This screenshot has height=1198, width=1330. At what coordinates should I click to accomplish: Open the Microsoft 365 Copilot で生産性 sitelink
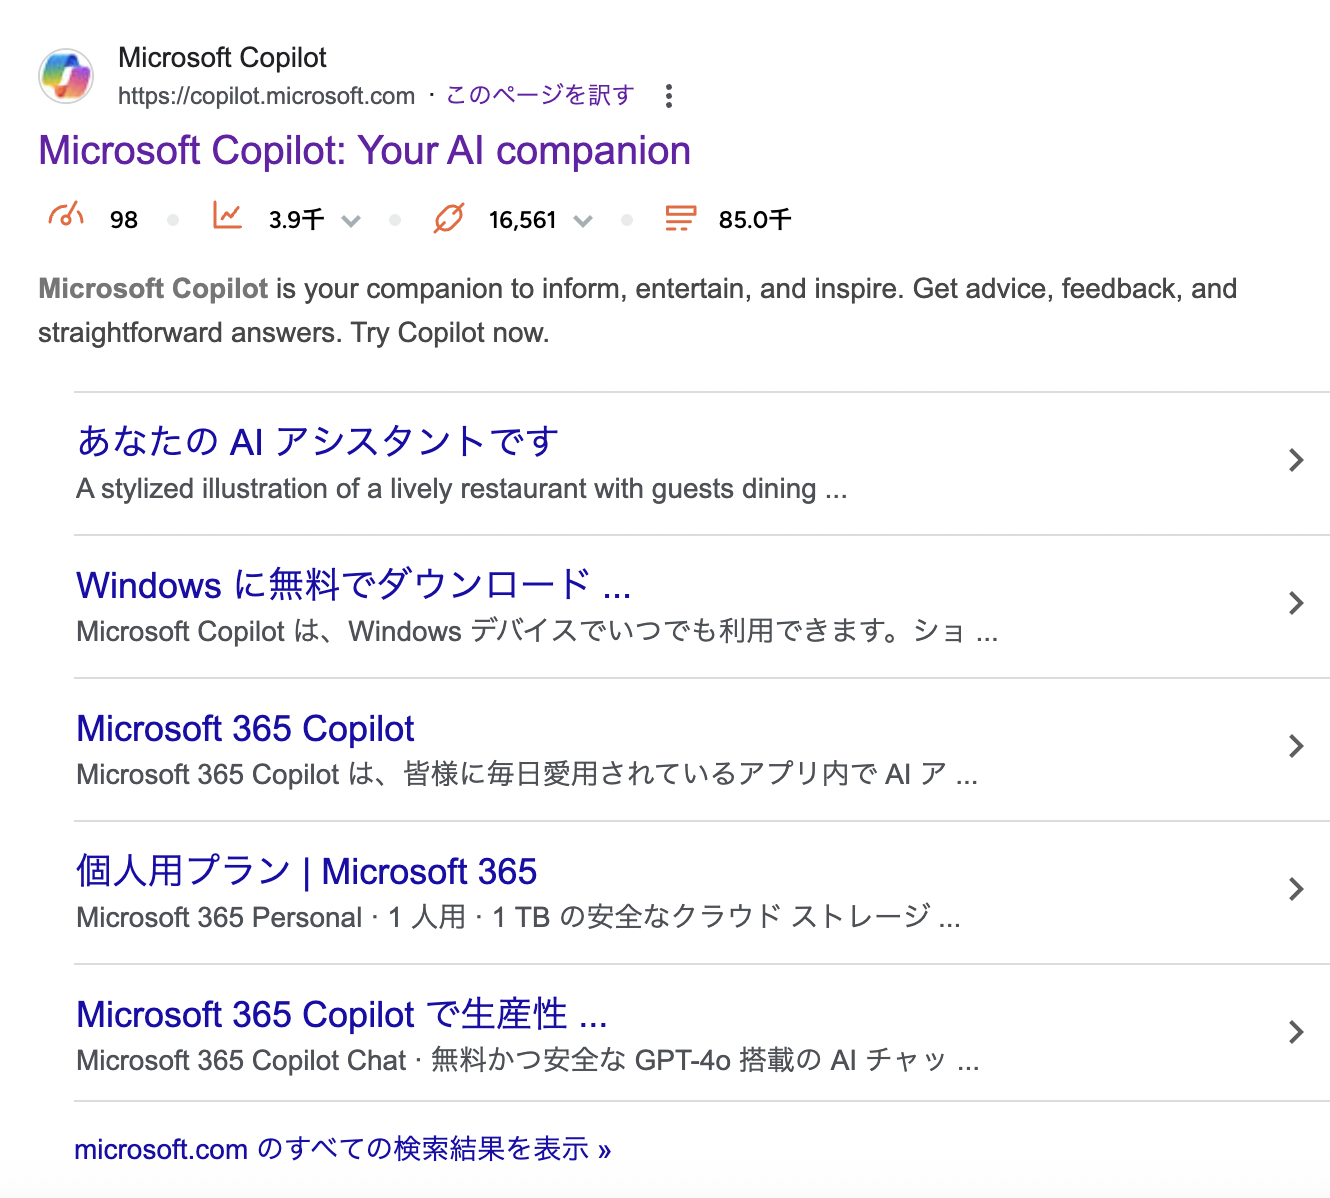click(342, 1014)
